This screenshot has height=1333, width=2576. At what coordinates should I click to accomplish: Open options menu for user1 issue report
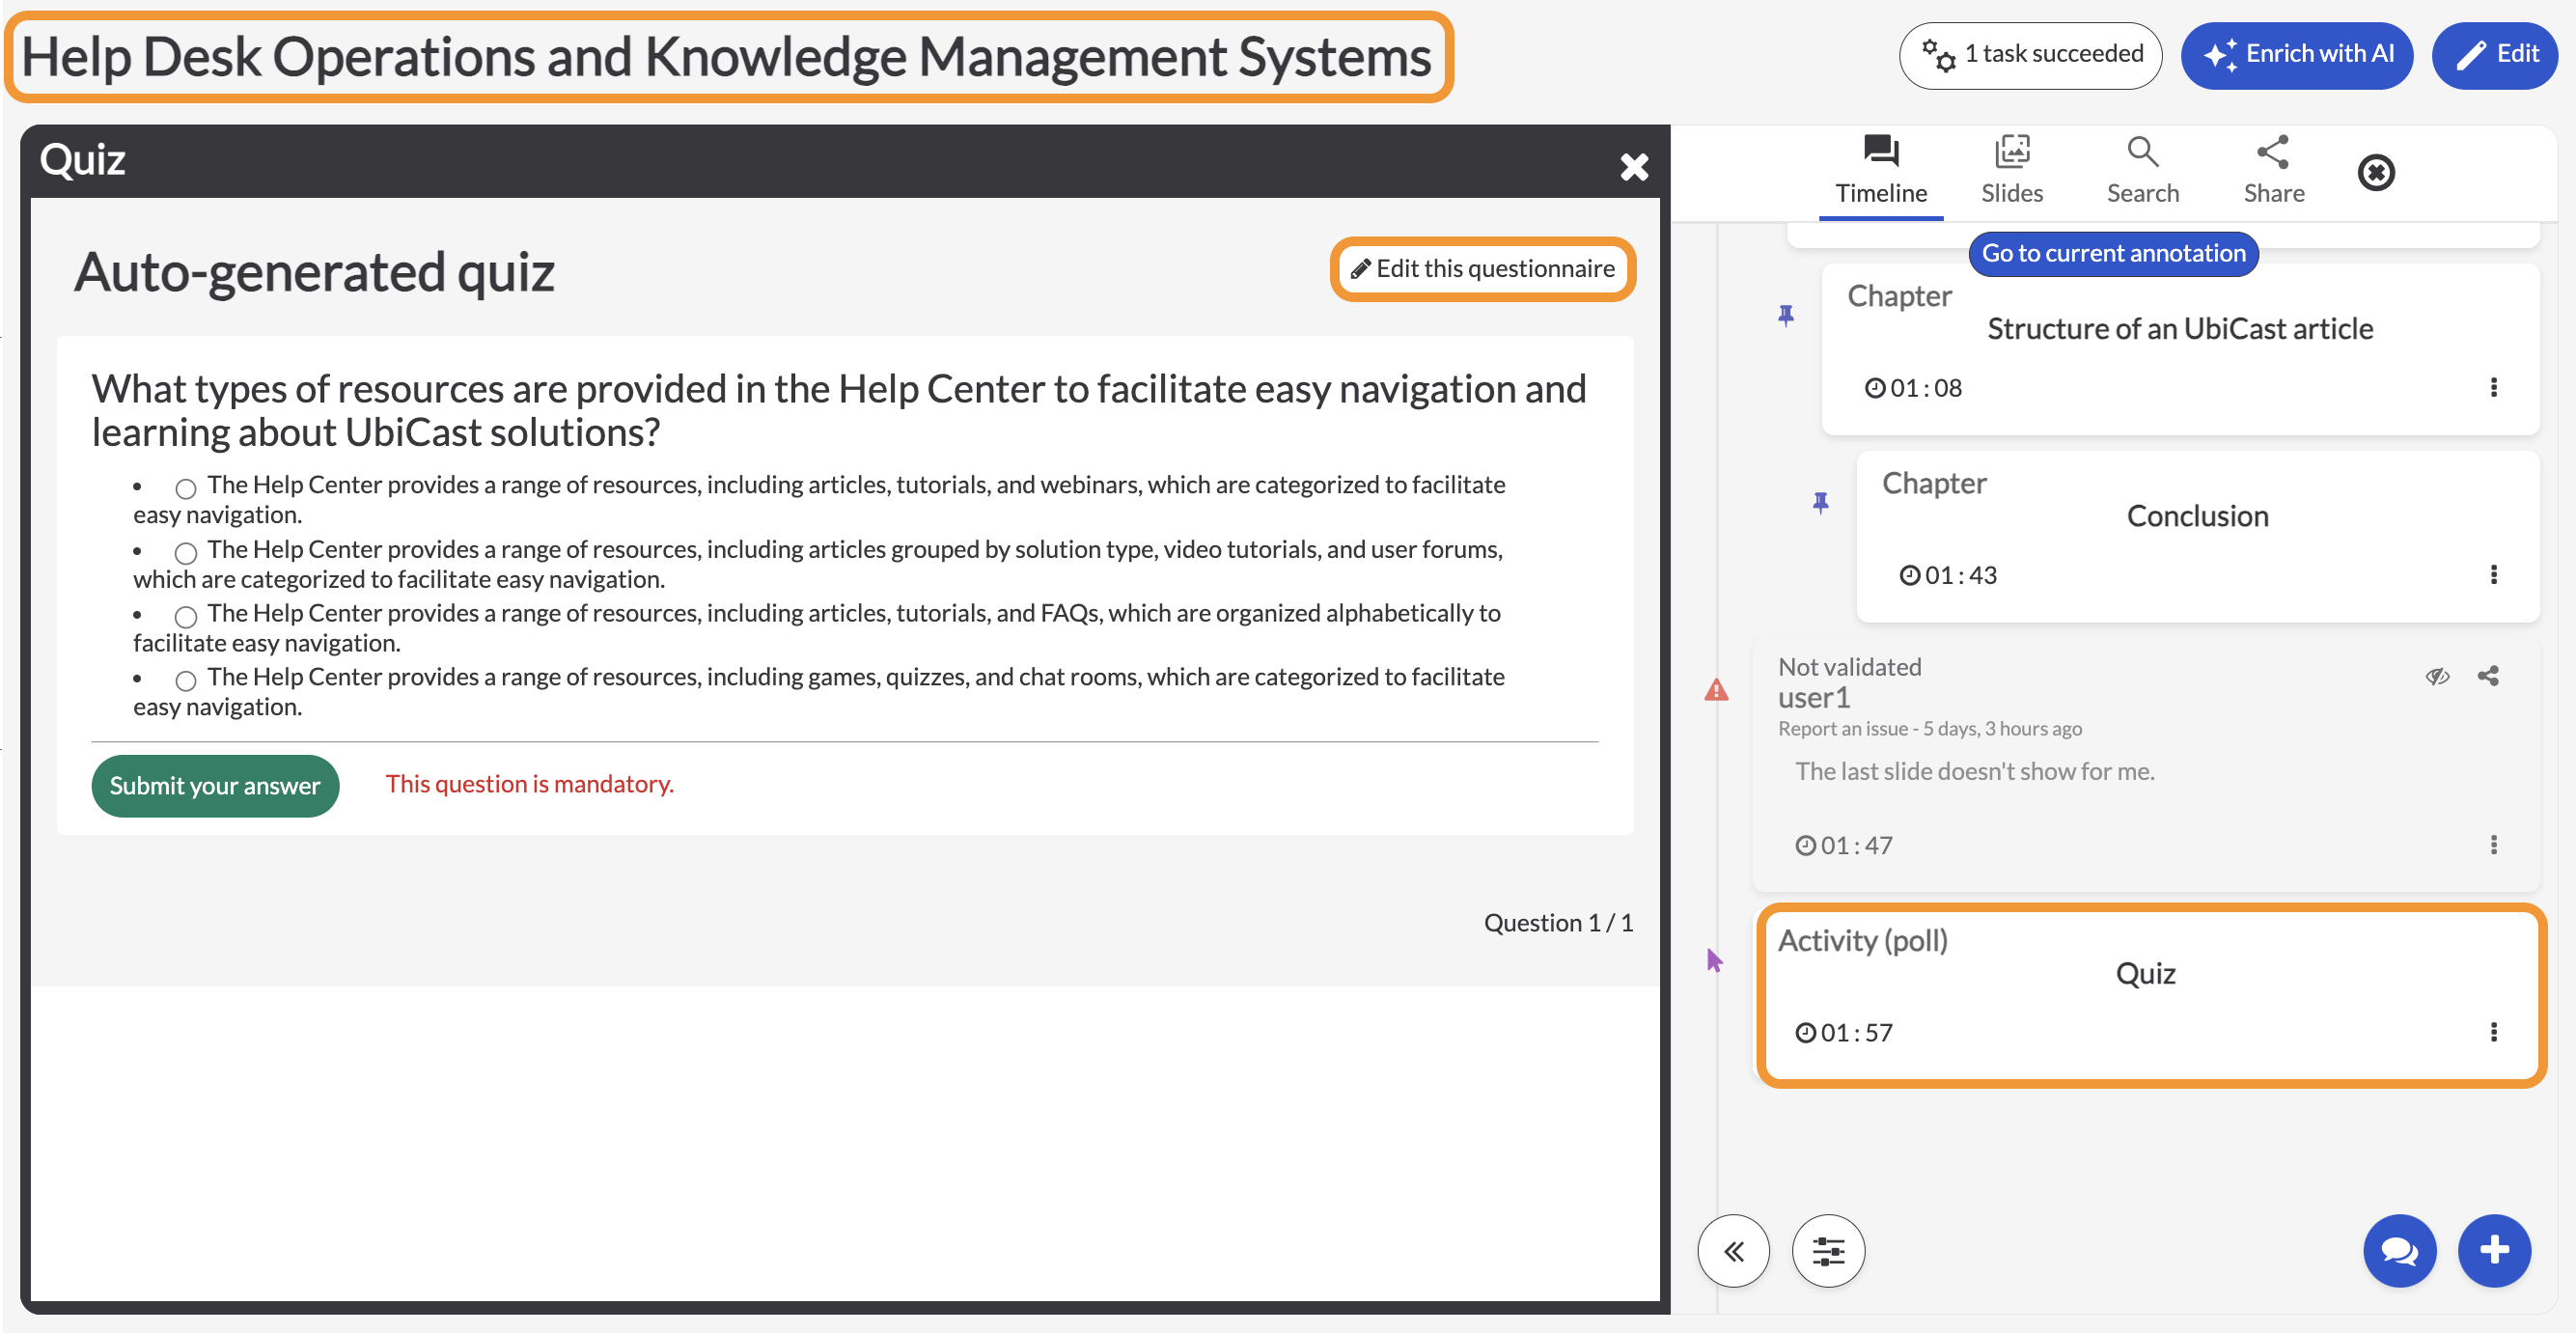point(2492,844)
